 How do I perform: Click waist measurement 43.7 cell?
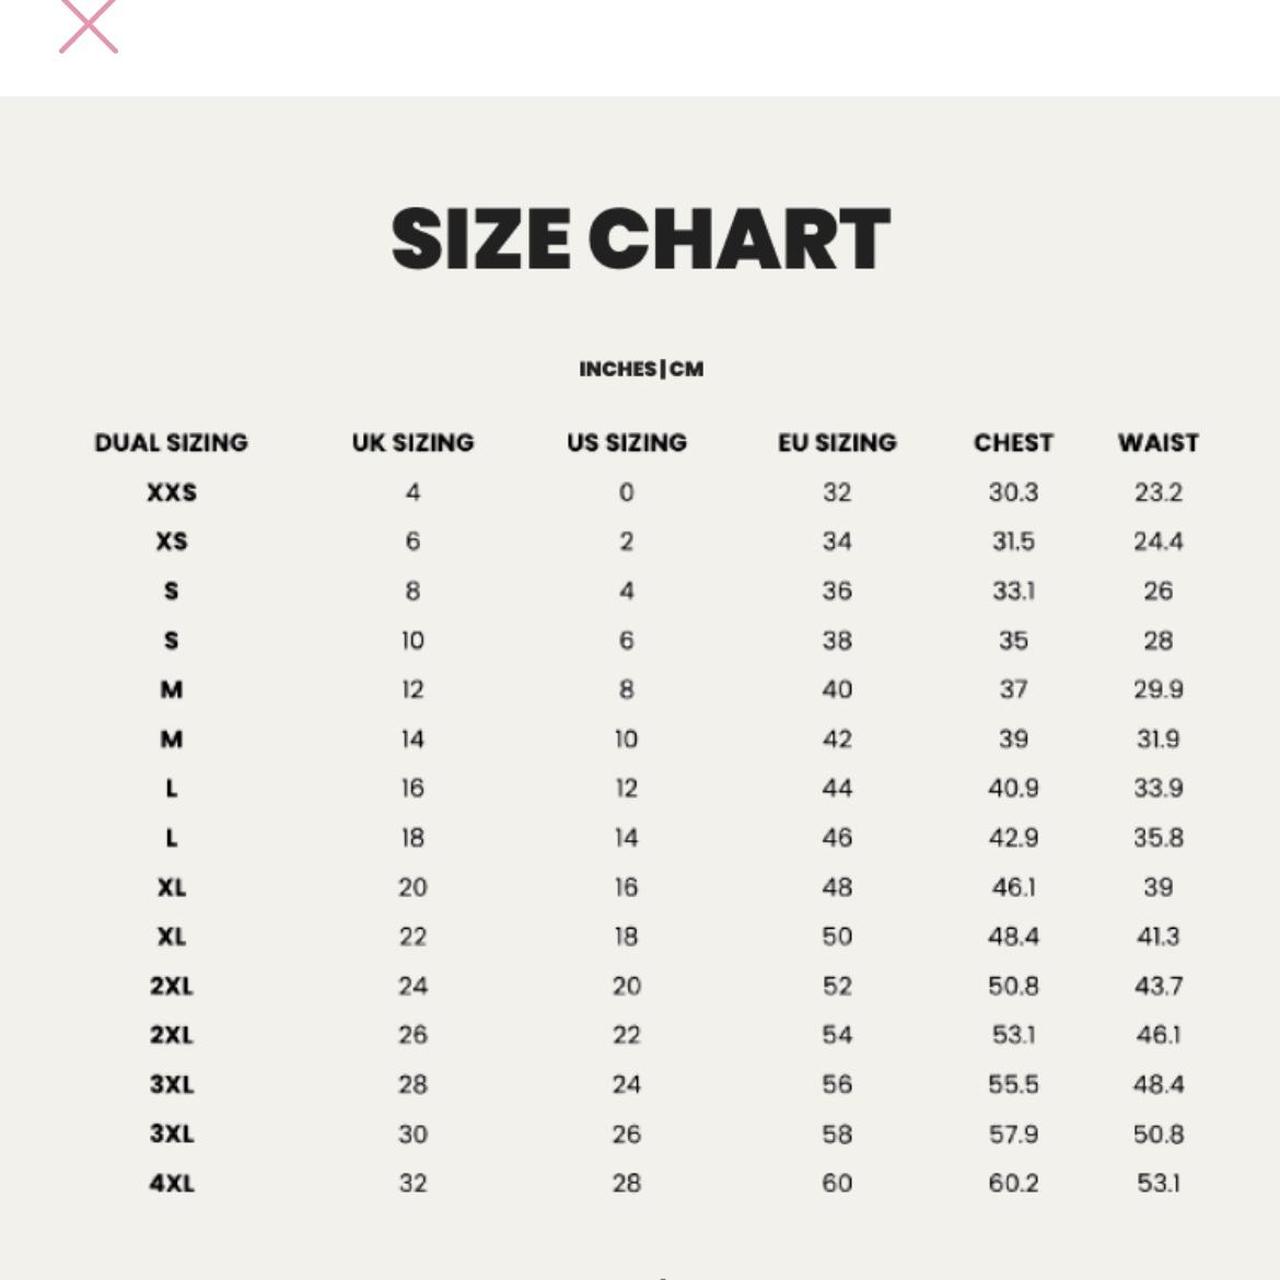[1158, 986]
